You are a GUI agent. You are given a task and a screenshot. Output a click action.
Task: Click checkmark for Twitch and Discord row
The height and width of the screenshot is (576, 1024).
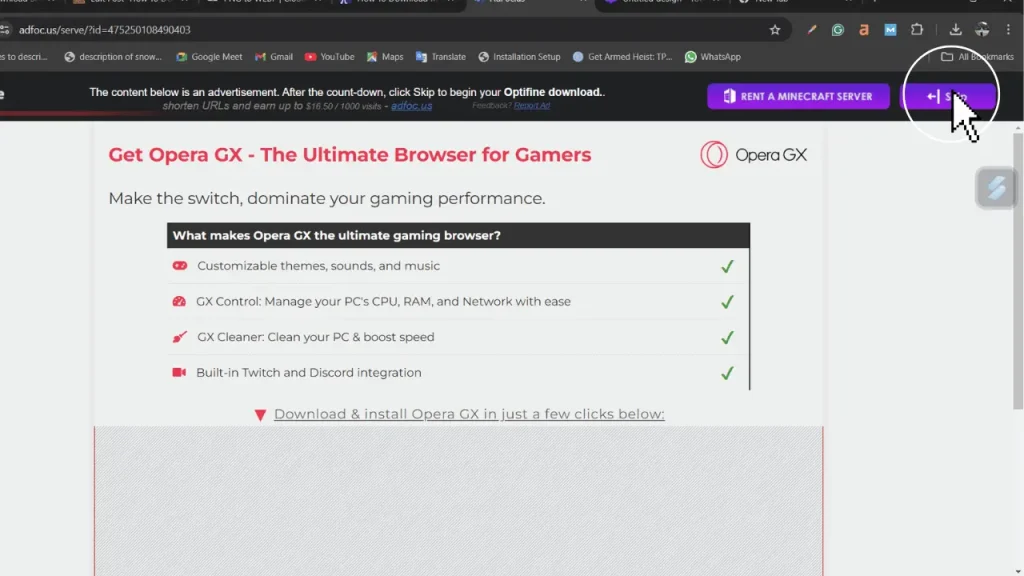(x=727, y=373)
